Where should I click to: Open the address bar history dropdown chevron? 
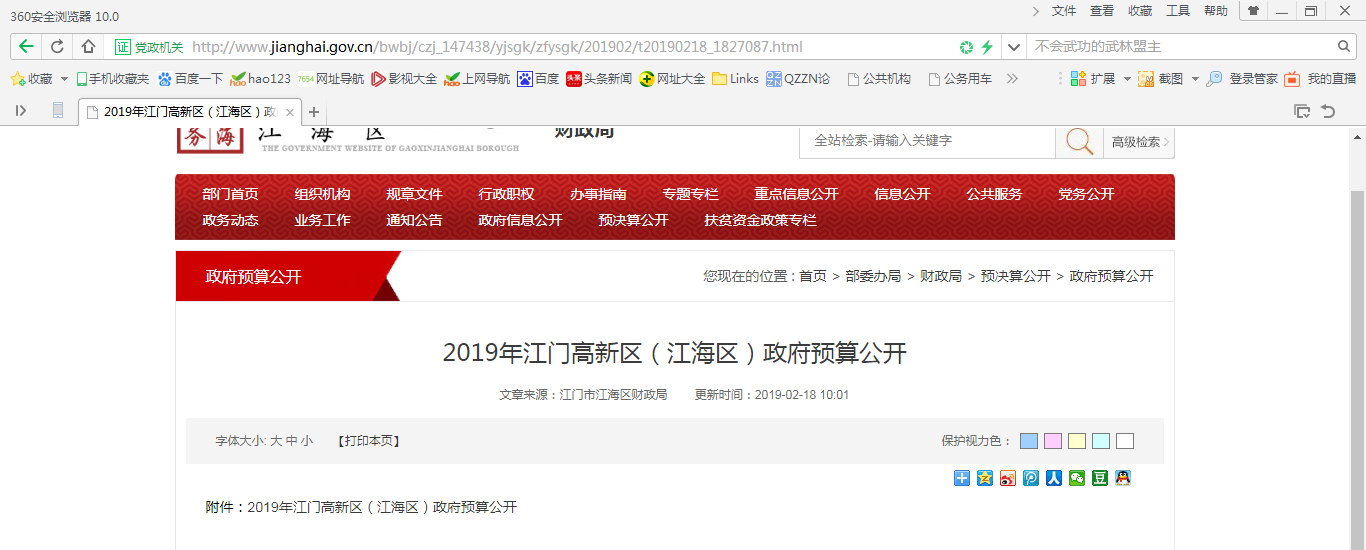pyautogui.click(x=1014, y=47)
